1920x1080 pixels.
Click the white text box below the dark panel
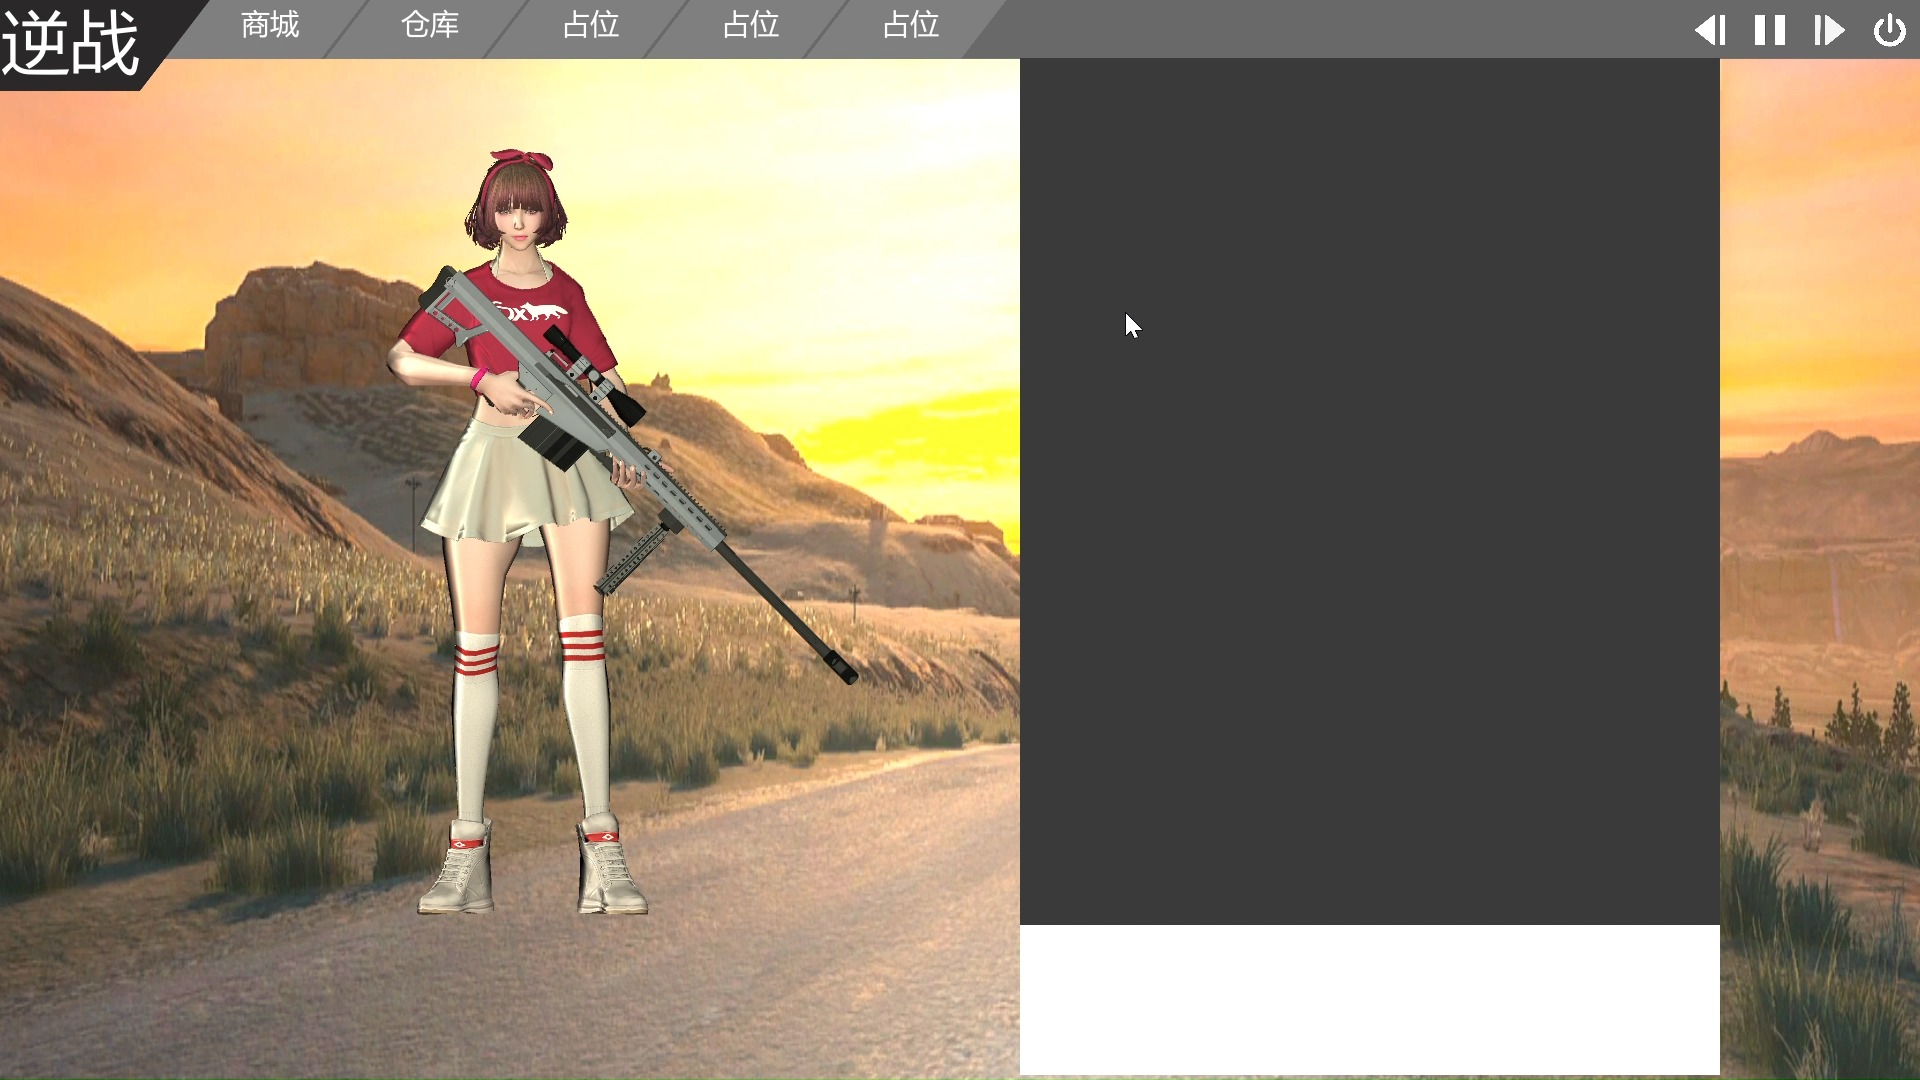(x=1370, y=1000)
